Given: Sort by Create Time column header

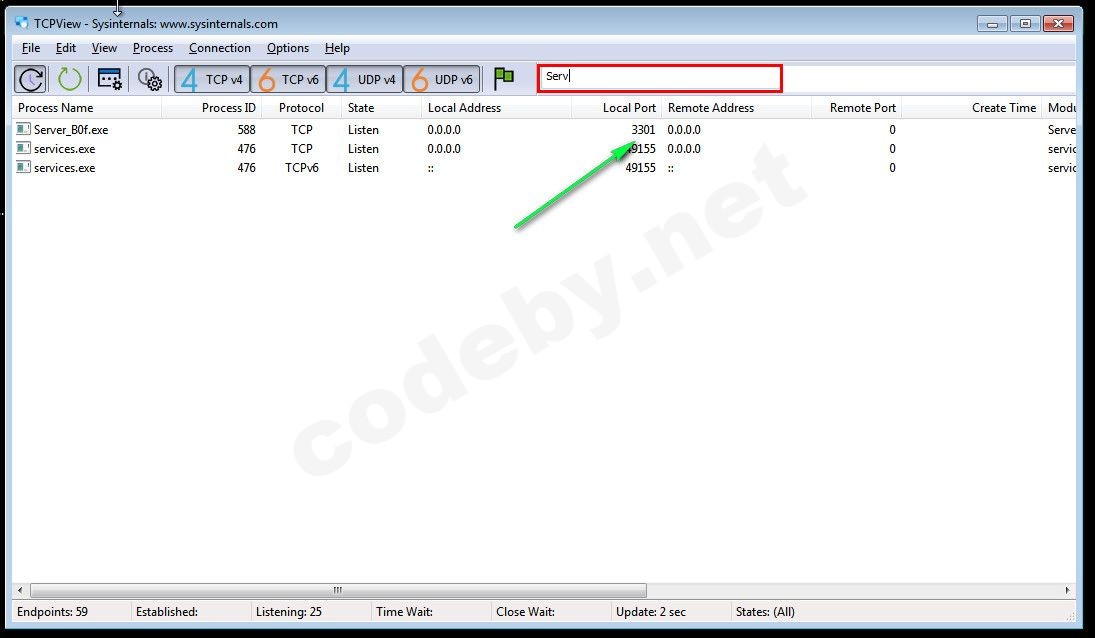Looking at the screenshot, I should coord(971,107).
